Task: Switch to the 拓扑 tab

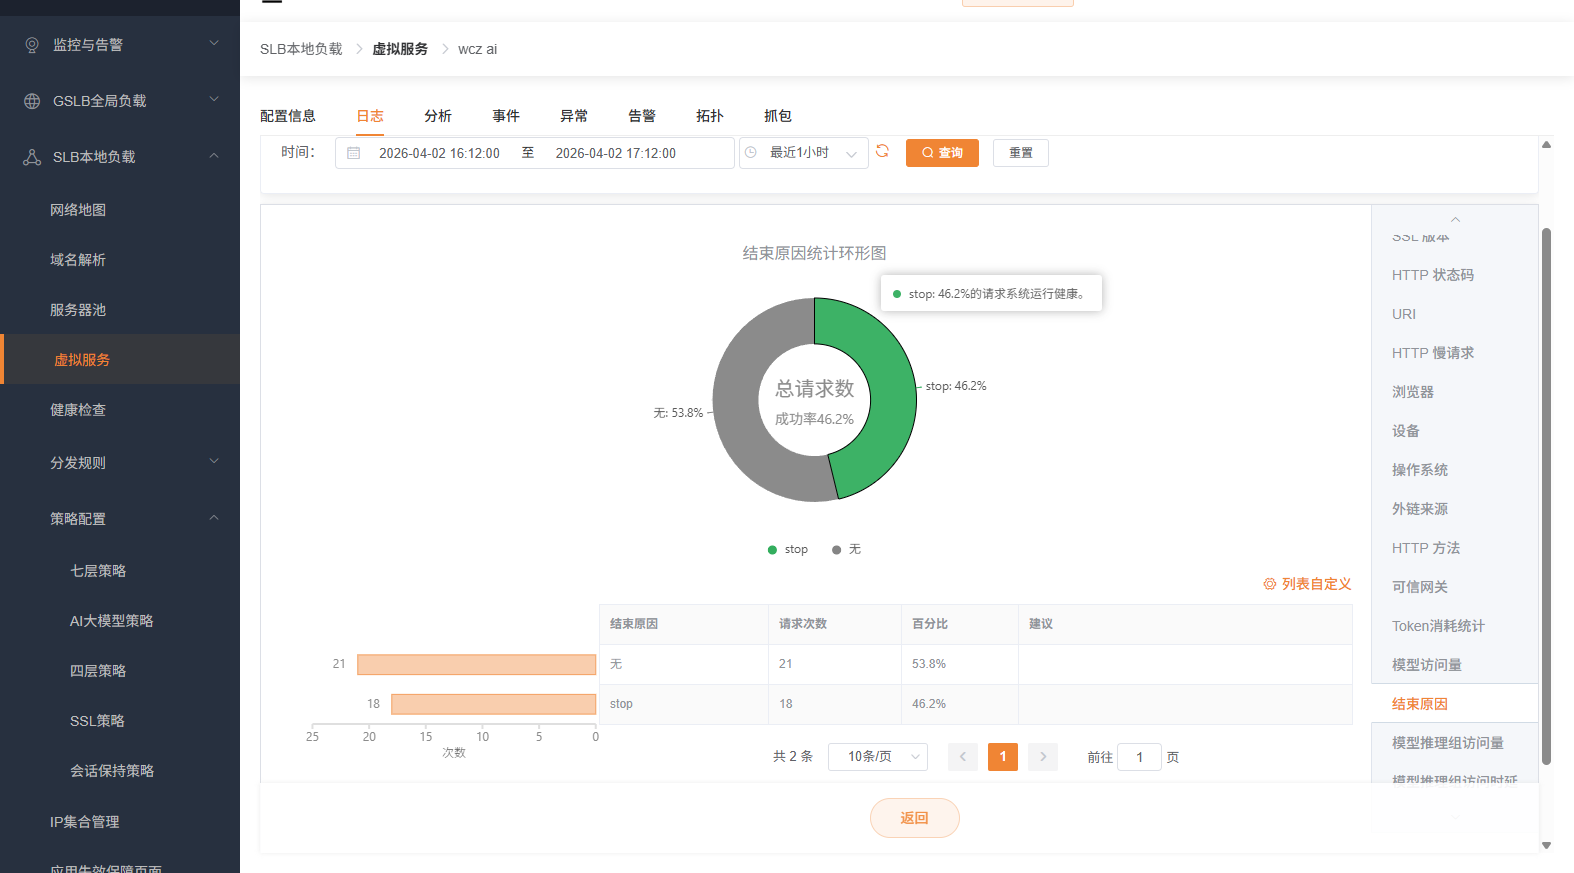Action: click(710, 116)
